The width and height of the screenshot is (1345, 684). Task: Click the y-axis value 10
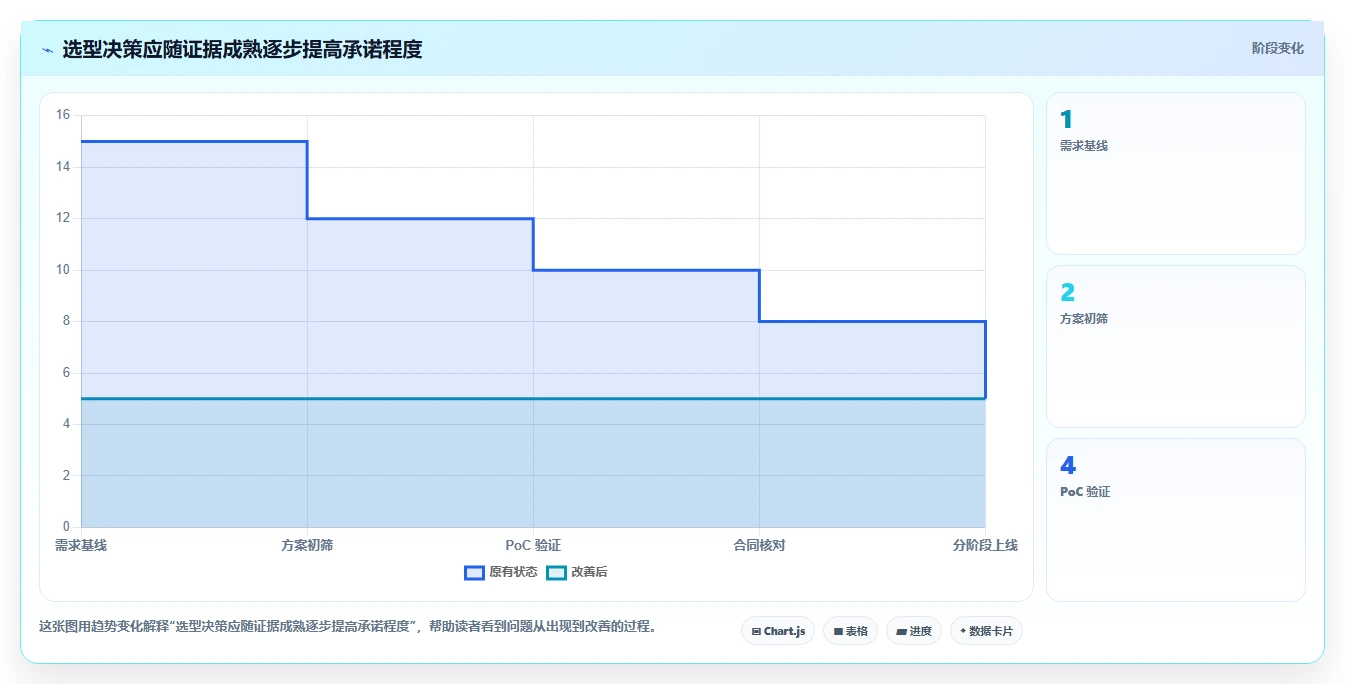(63, 270)
